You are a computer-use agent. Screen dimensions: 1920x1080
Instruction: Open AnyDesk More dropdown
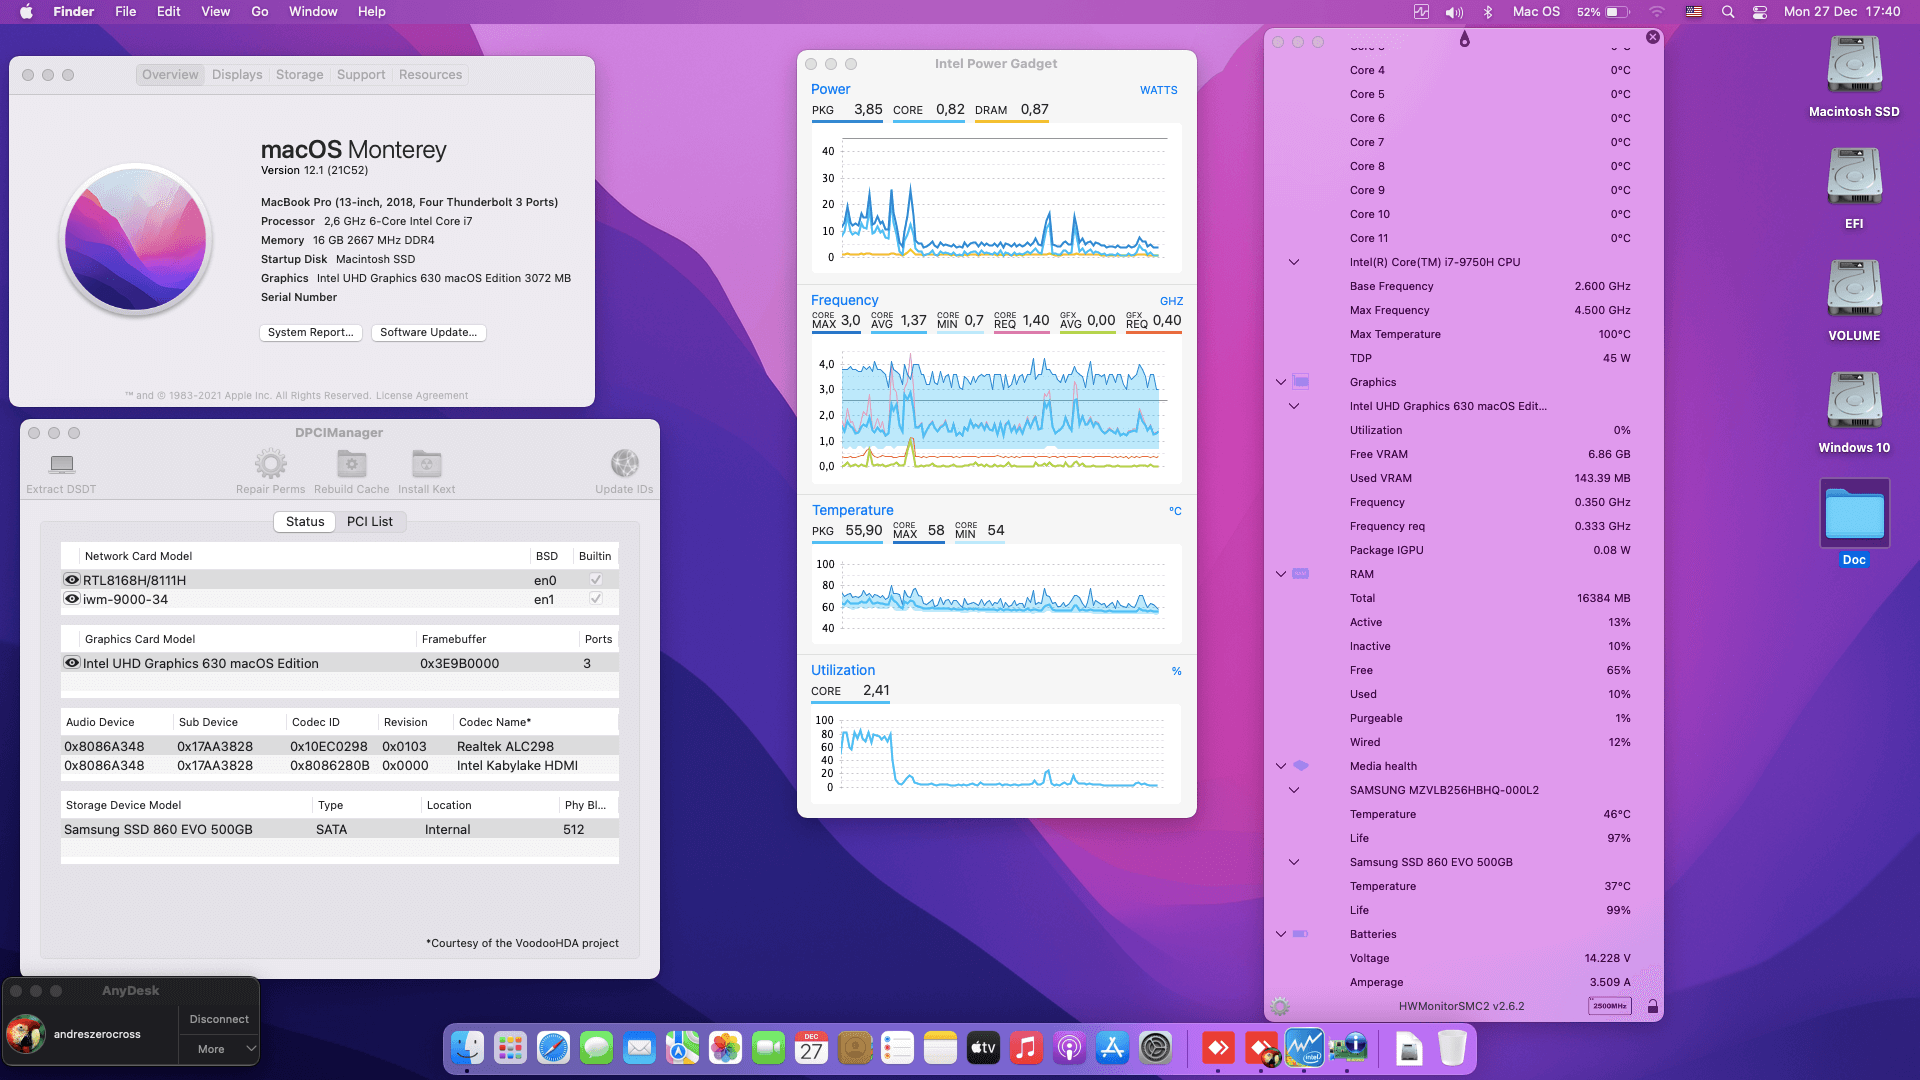[219, 1049]
